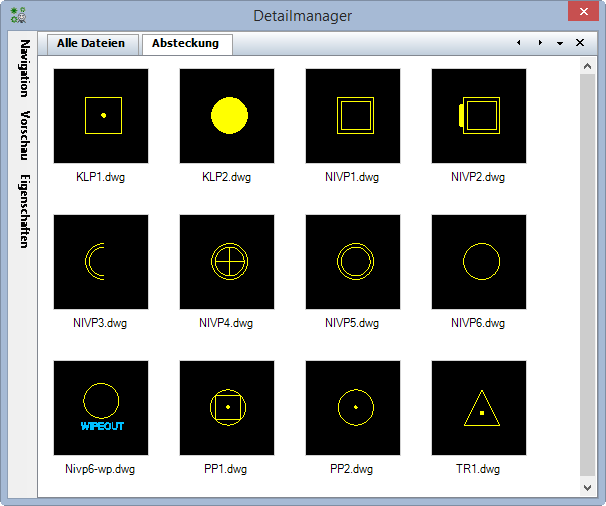Viewport: 606px width, 506px height.
Task: Click the scrollbar down arrow
Action: tap(588, 487)
